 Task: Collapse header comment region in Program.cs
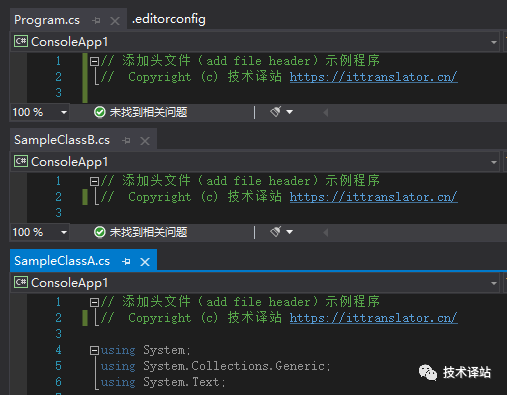(95, 61)
